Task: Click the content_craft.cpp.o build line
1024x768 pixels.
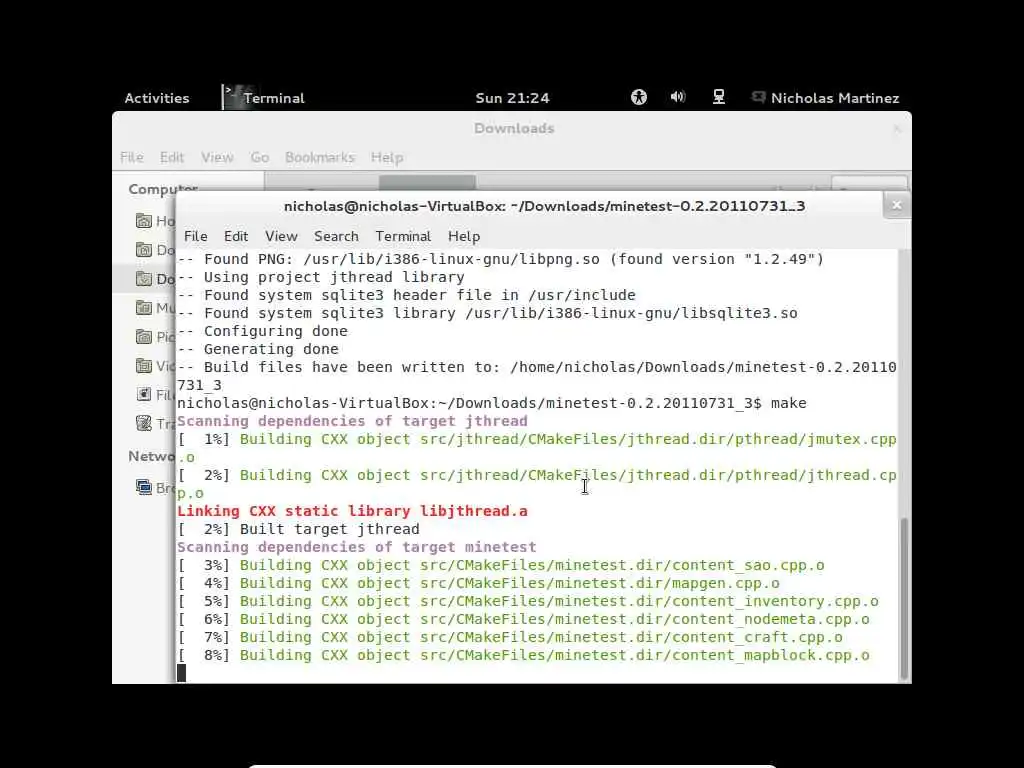Action: tap(509, 637)
